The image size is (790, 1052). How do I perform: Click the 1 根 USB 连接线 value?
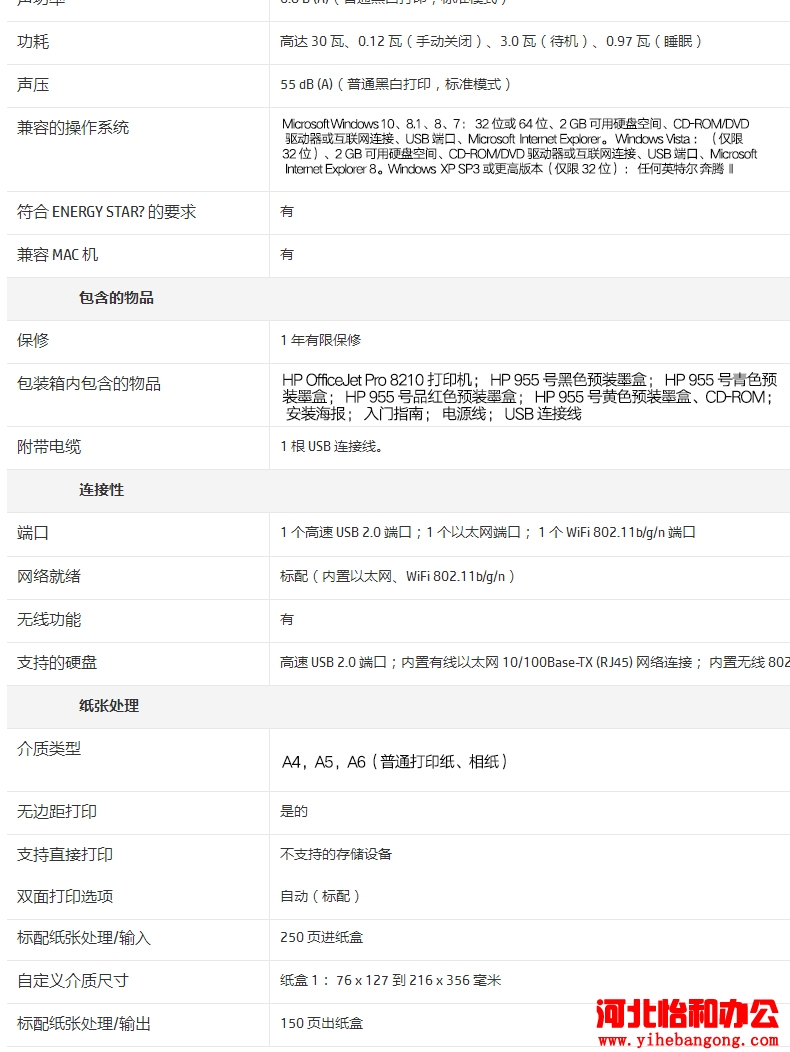coord(332,447)
